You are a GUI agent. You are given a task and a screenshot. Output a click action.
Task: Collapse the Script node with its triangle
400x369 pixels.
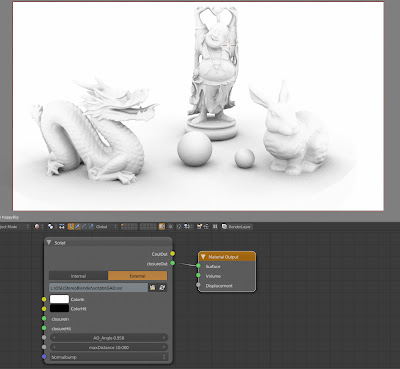pos(49,243)
